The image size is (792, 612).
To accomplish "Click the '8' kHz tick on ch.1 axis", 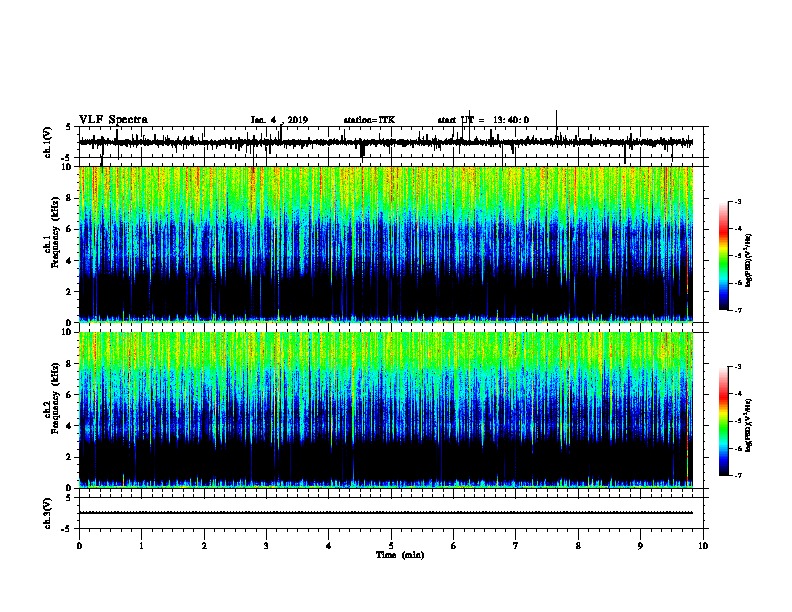I will click(69, 198).
